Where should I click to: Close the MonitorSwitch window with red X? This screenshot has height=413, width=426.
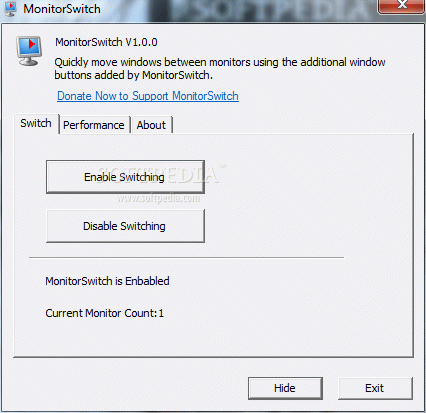click(x=402, y=6)
